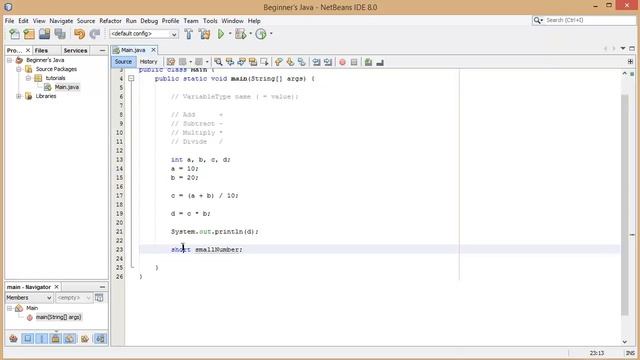Click the Uncomment icon in editor toolbar

point(380,62)
